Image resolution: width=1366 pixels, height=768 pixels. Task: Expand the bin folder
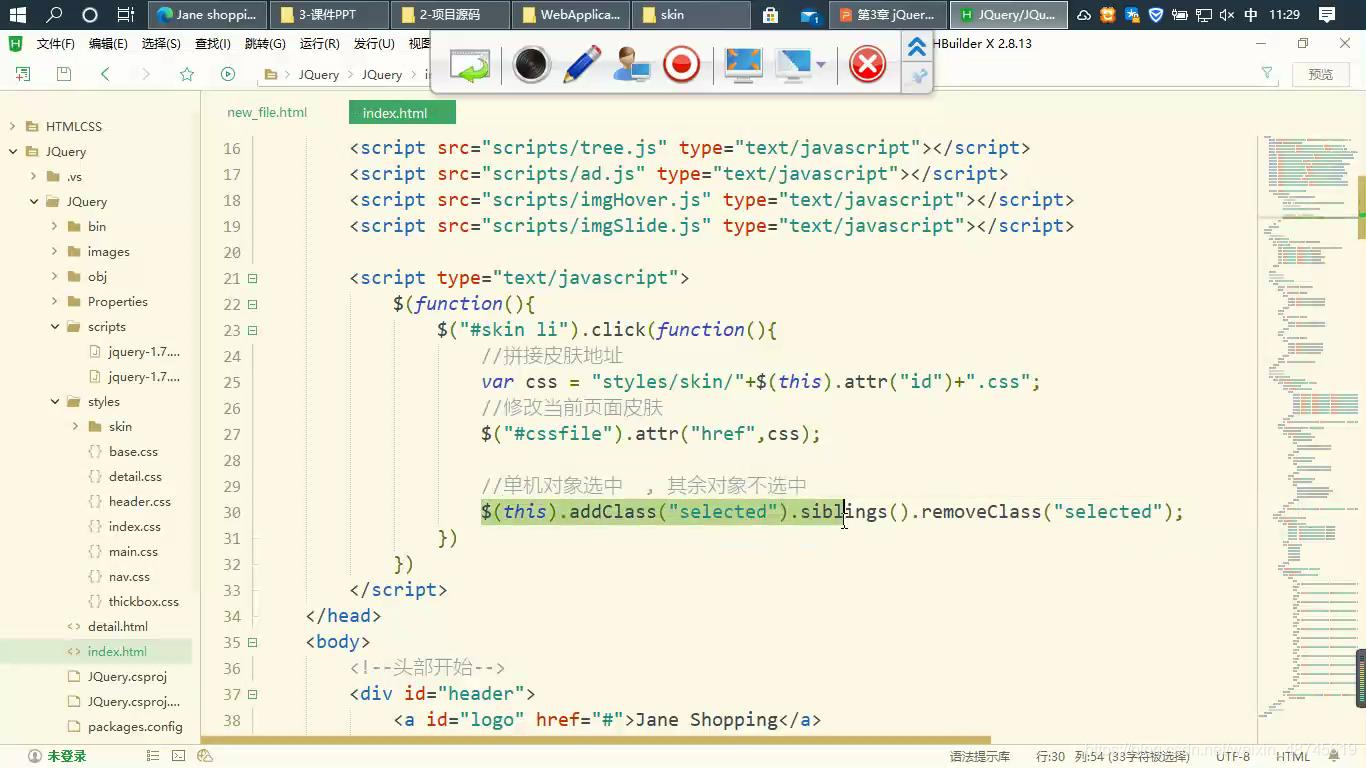point(55,227)
